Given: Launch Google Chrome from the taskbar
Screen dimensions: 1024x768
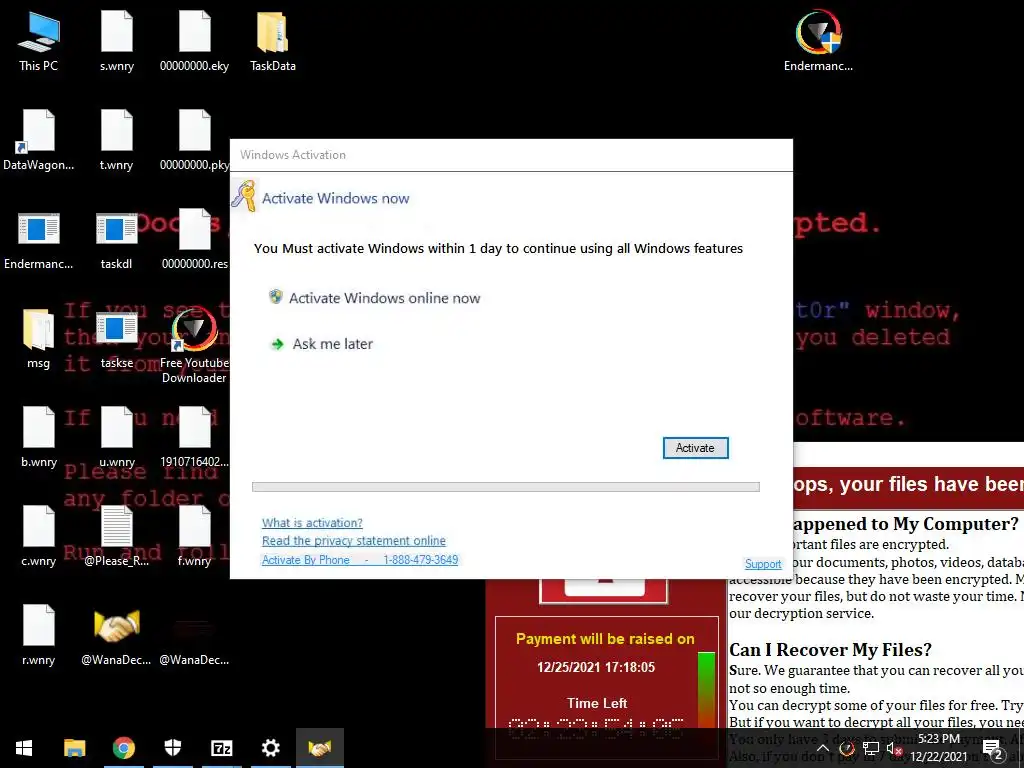Looking at the screenshot, I should 123,748.
